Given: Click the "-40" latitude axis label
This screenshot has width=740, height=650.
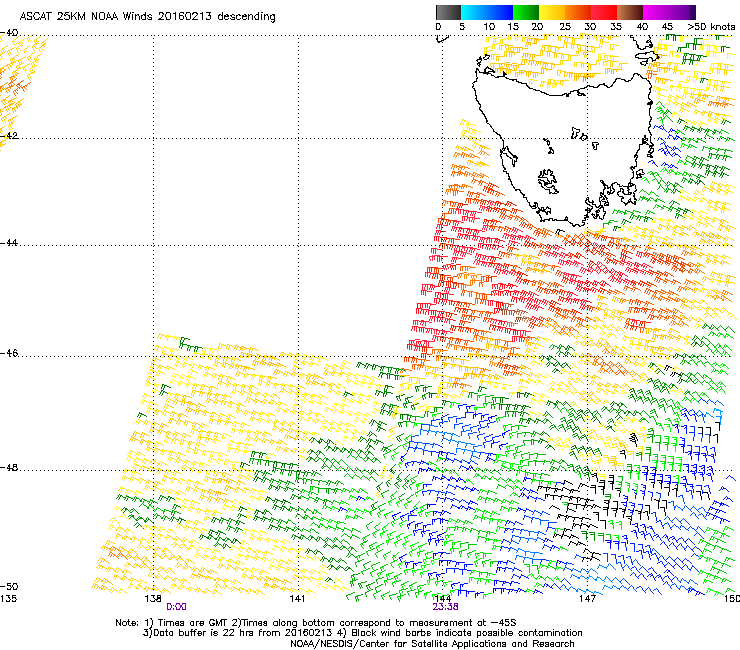Looking at the screenshot, I should (x=9, y=33).
